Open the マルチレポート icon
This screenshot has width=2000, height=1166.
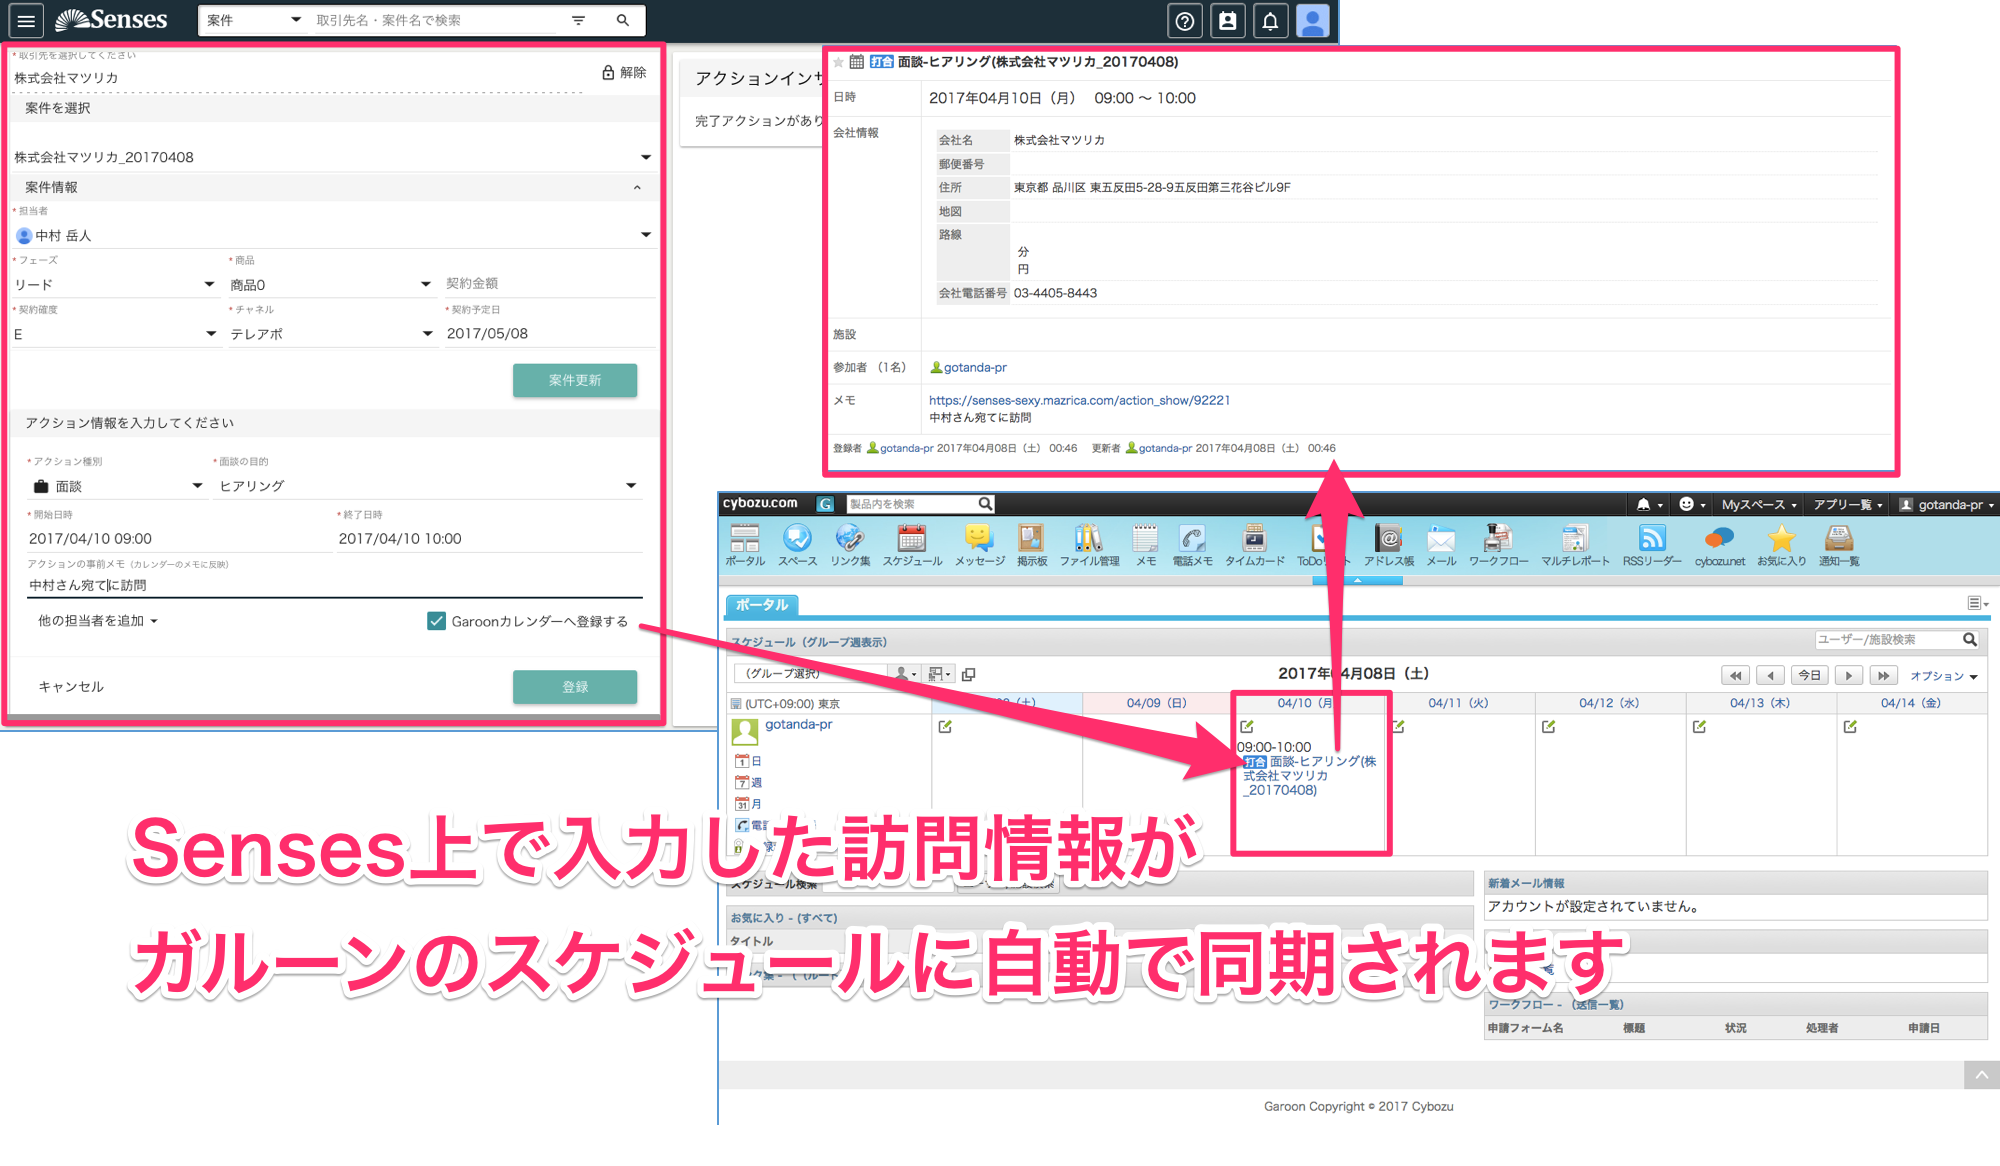click(1575, 546)
